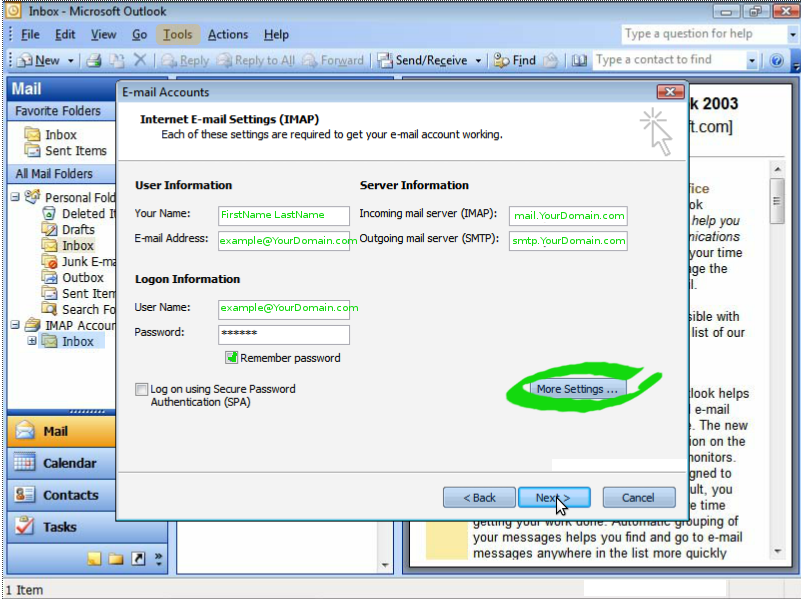This screenshot has height=599, width=801.
Task: Open the Help menu
Action: pos(276,35)
